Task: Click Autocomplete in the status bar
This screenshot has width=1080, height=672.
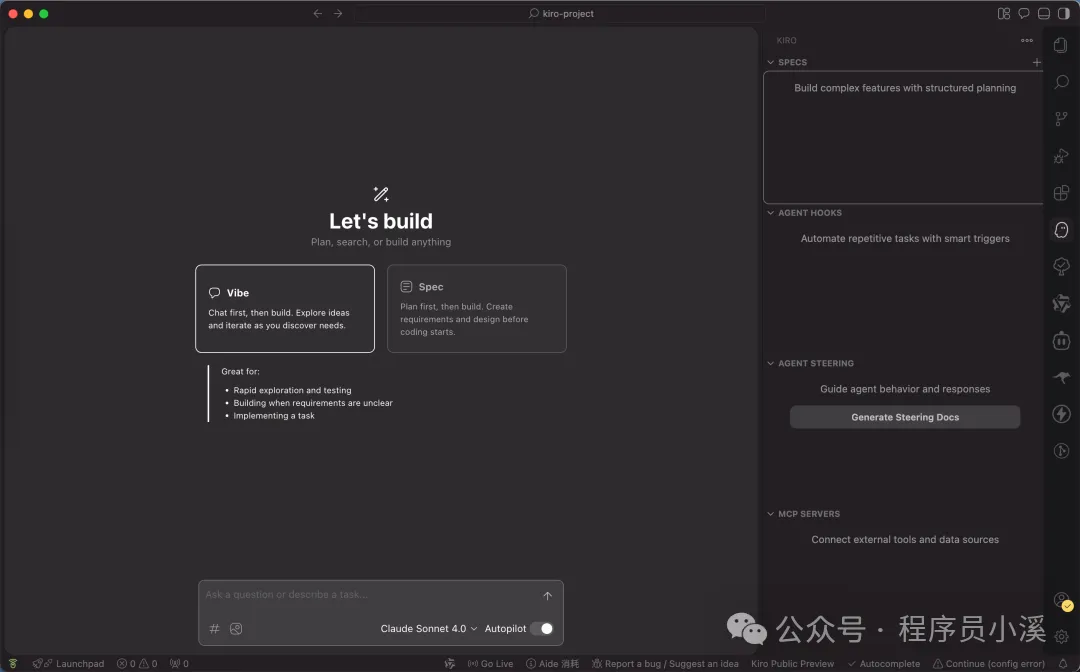Action: pyautogui.click(x=884, y=664)
